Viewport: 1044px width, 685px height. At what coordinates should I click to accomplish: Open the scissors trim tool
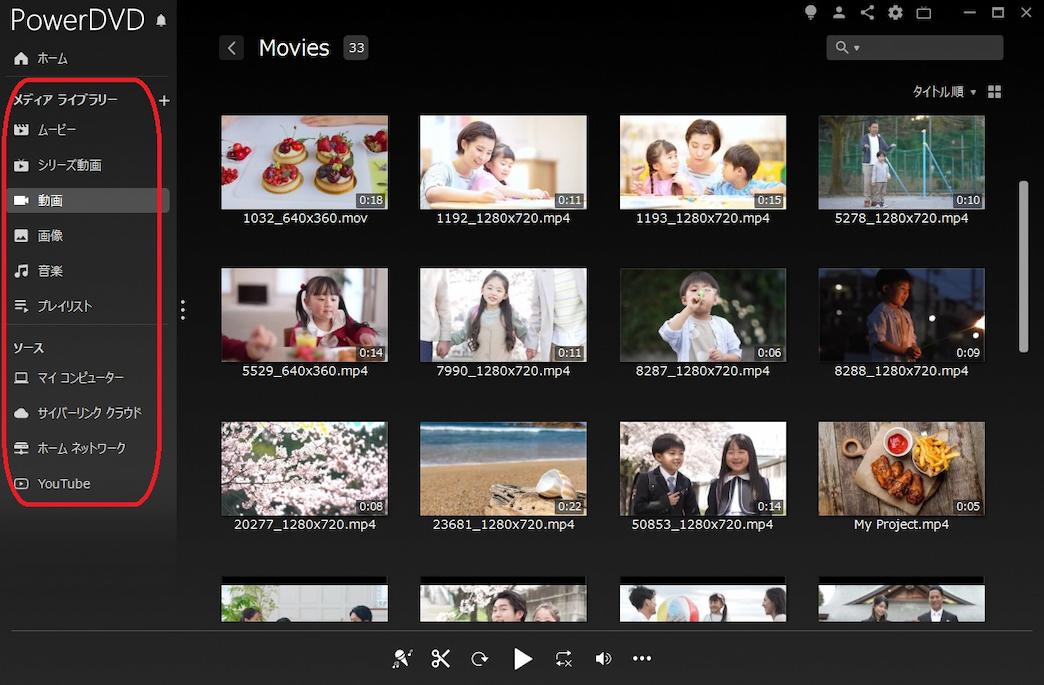click(x=440, y=658)
